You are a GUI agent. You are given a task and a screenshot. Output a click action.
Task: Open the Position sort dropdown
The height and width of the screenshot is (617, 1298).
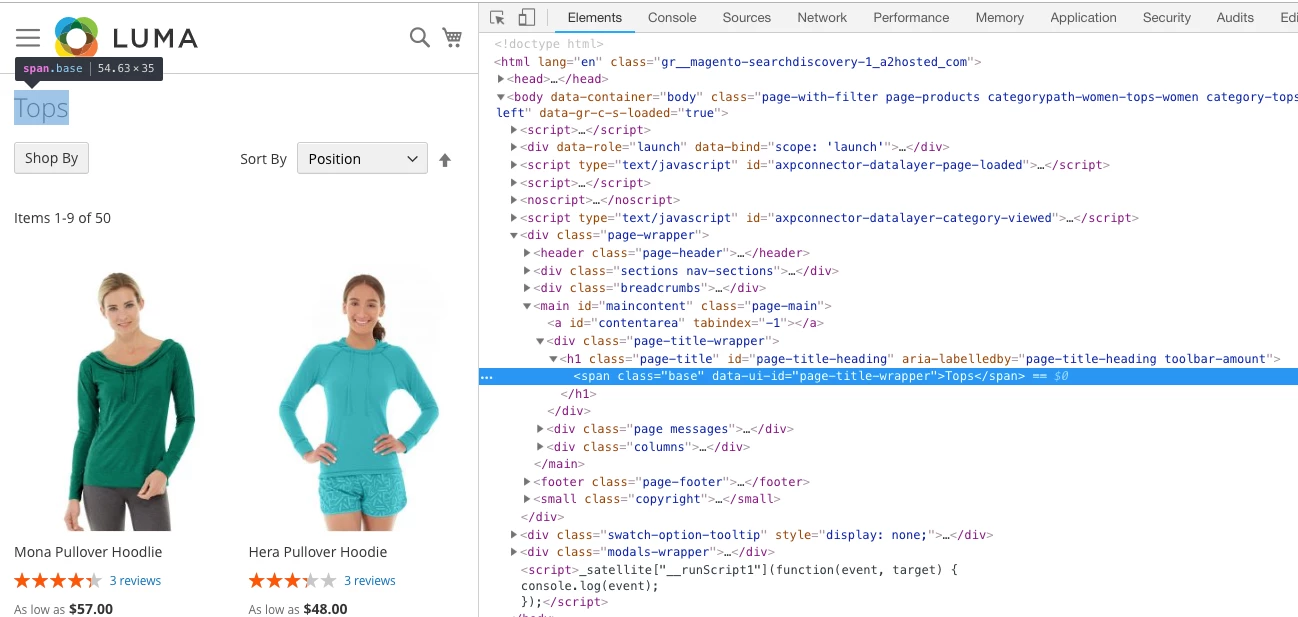click(x=362, y=159)
